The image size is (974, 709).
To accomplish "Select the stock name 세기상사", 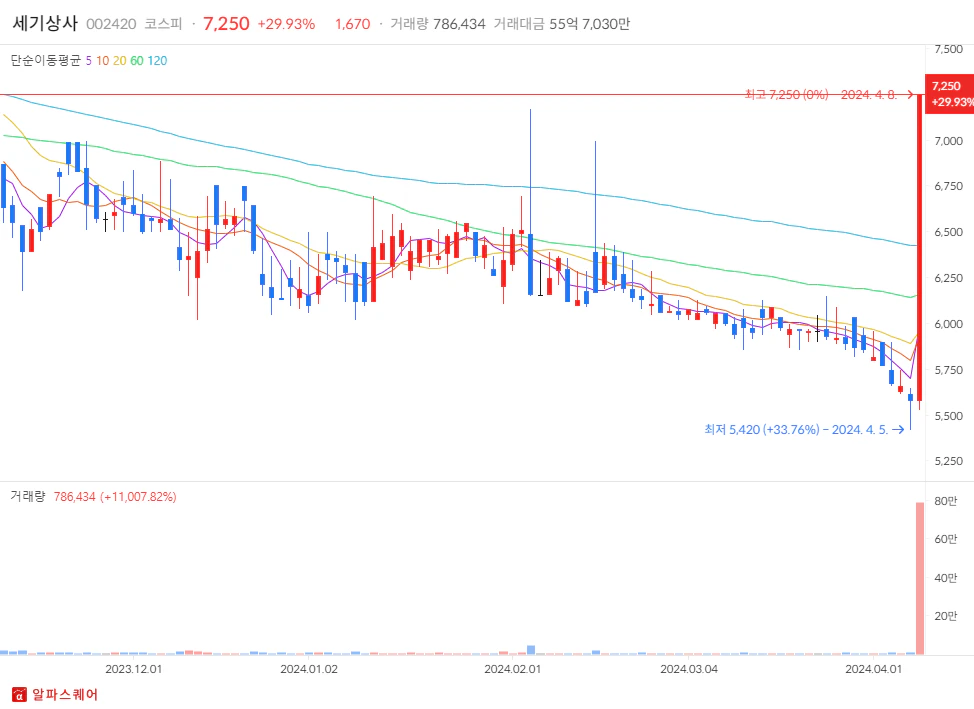I will click(45, 24).
